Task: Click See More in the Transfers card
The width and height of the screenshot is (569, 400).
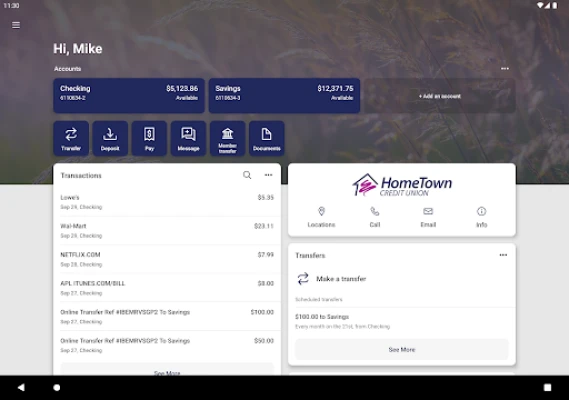Action: coord(402,350)
